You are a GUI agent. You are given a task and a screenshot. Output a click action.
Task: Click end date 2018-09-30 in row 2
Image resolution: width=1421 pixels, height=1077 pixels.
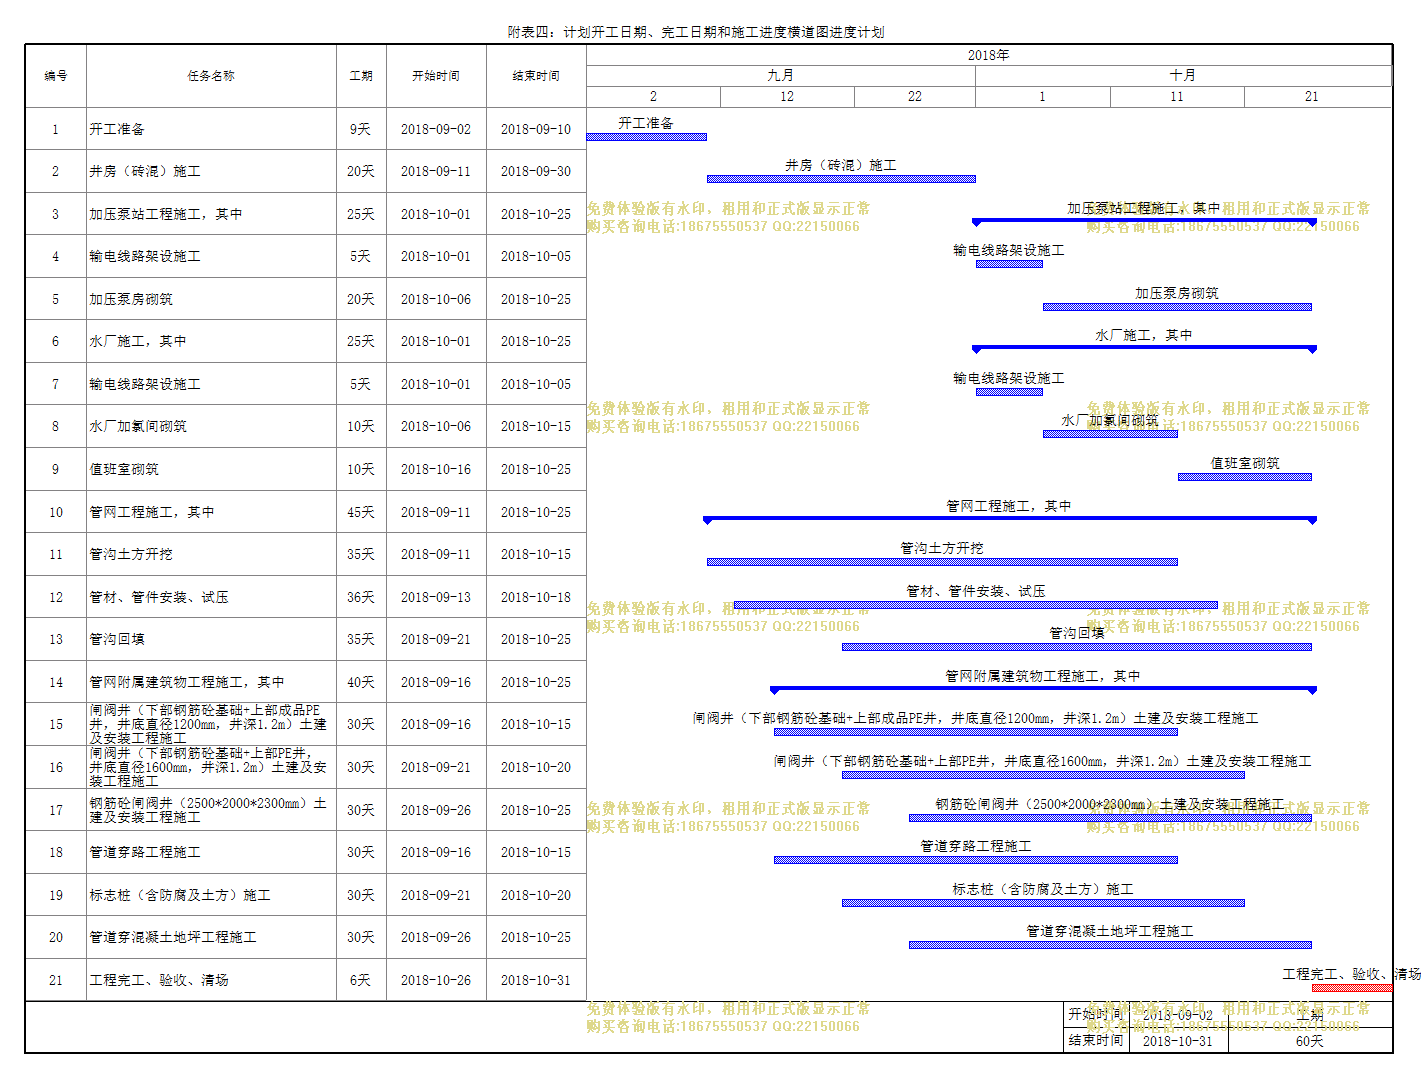pyautogui.click(x=536, y=171)
